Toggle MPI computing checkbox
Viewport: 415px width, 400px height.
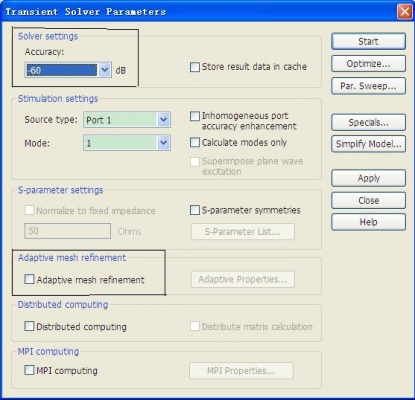29,370
